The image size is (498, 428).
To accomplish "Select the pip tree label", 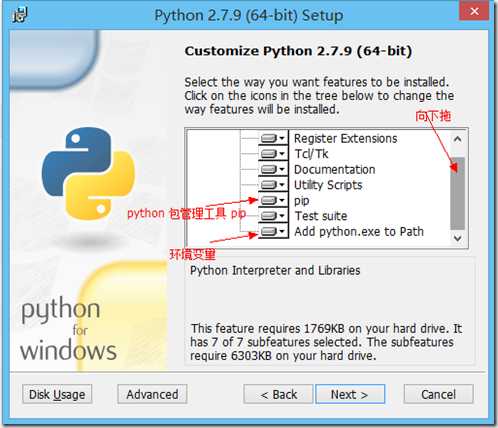I will coord(302,201).
